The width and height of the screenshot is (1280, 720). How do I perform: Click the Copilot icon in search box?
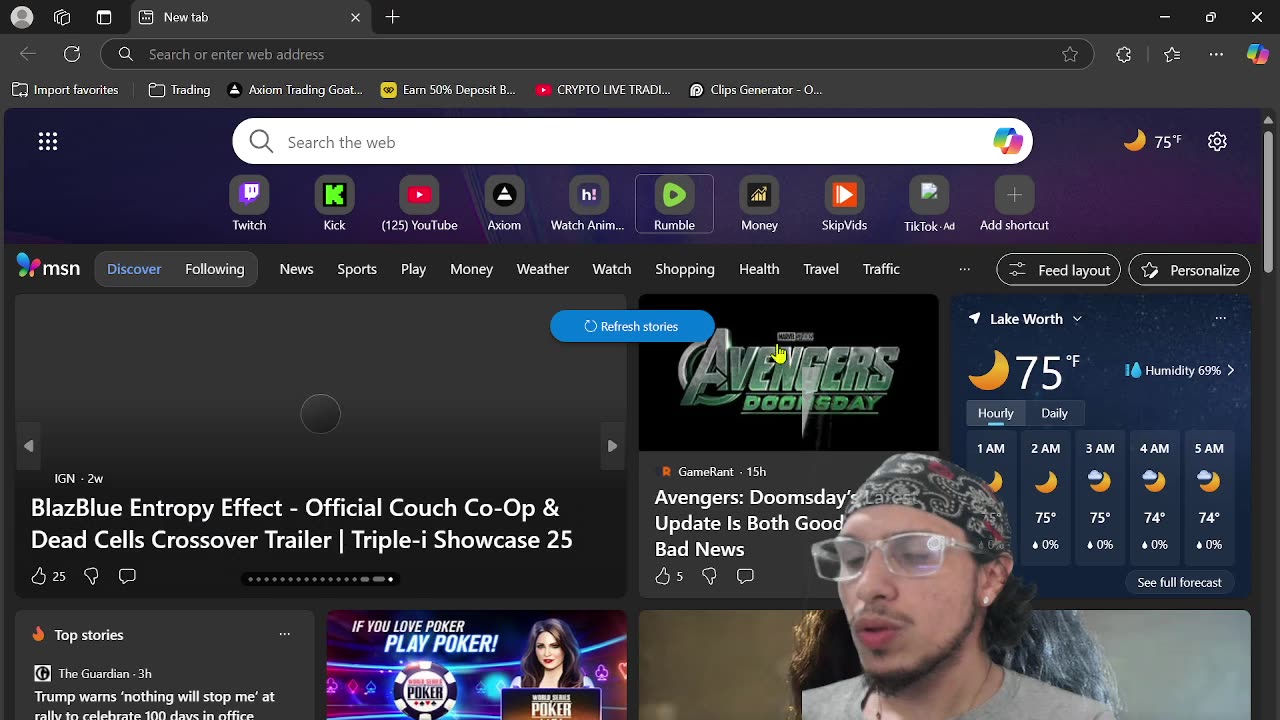coord(1007,142)
